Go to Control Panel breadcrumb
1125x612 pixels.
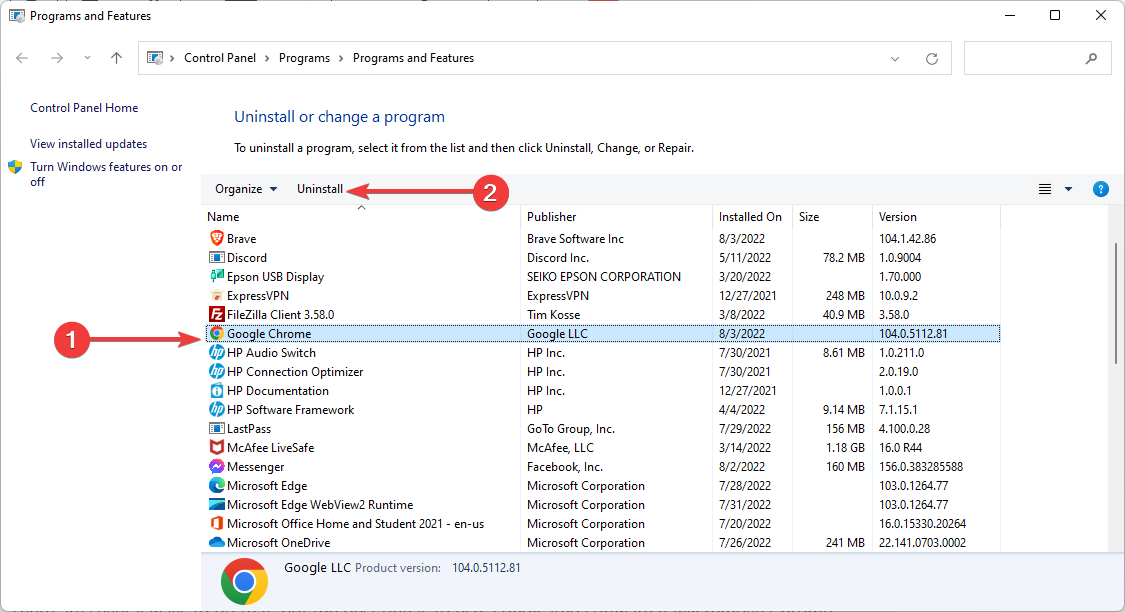[220, 58]
